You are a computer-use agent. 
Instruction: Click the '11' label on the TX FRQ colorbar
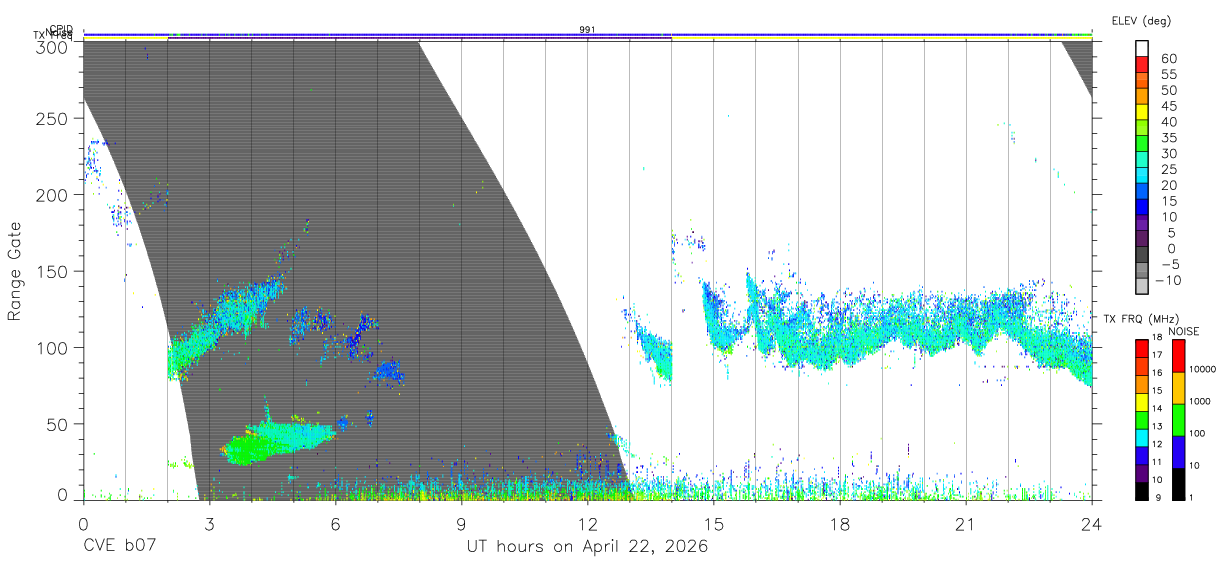(x=1156, y=463)
